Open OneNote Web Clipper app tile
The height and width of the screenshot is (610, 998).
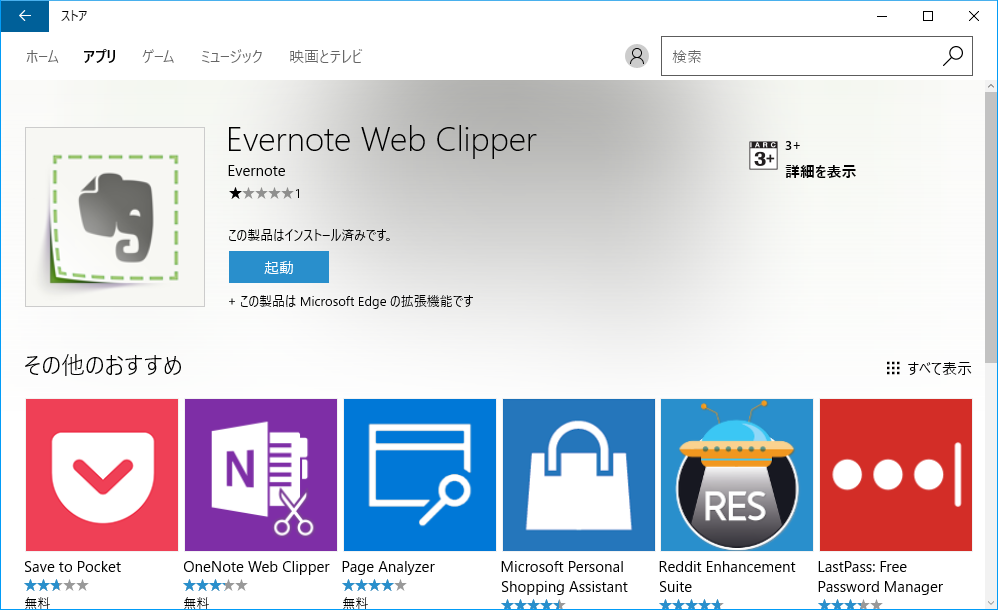pyautogui.click(x=261, y=475)
